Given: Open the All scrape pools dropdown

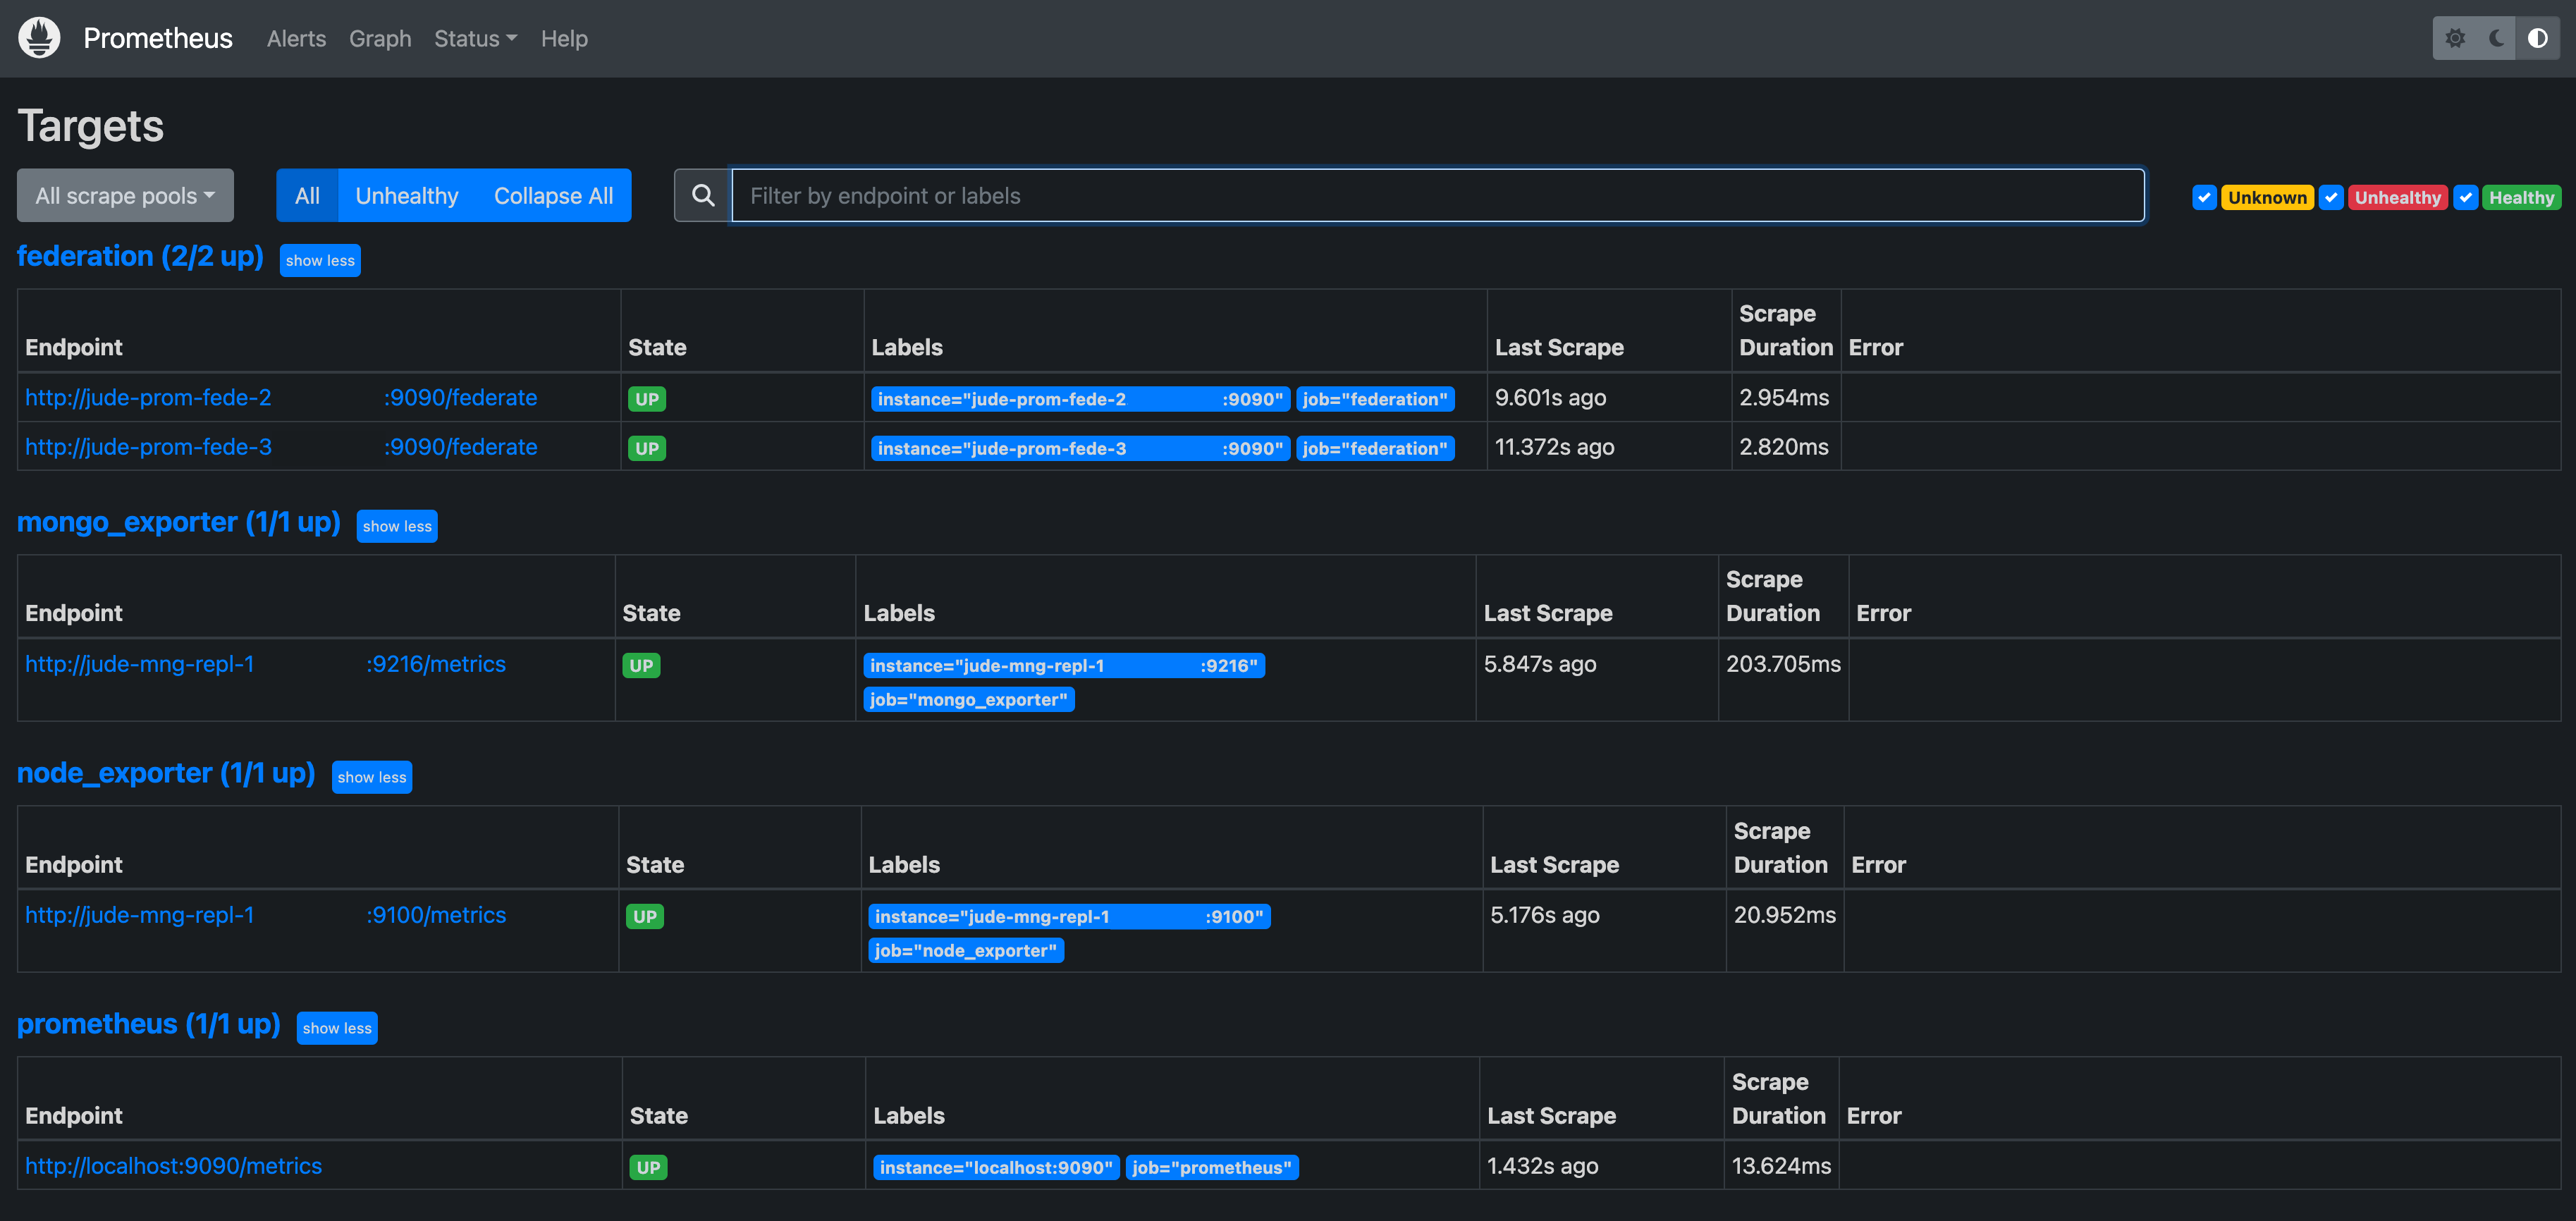Looking at the screenshot, I should point(125,195).
